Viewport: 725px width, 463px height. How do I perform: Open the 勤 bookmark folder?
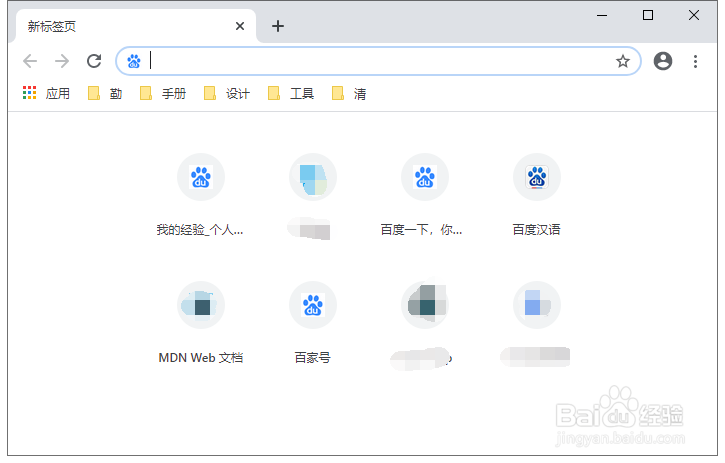point(105,94)
